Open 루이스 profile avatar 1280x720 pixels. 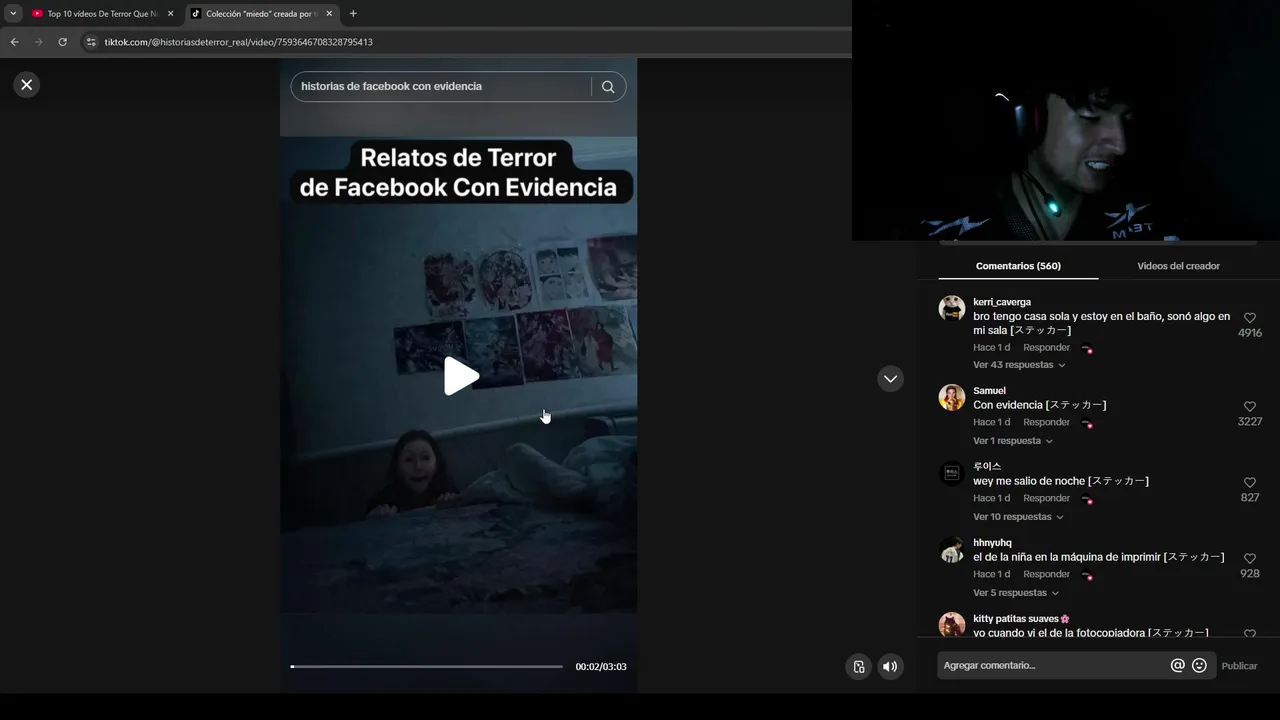point(952,473)
